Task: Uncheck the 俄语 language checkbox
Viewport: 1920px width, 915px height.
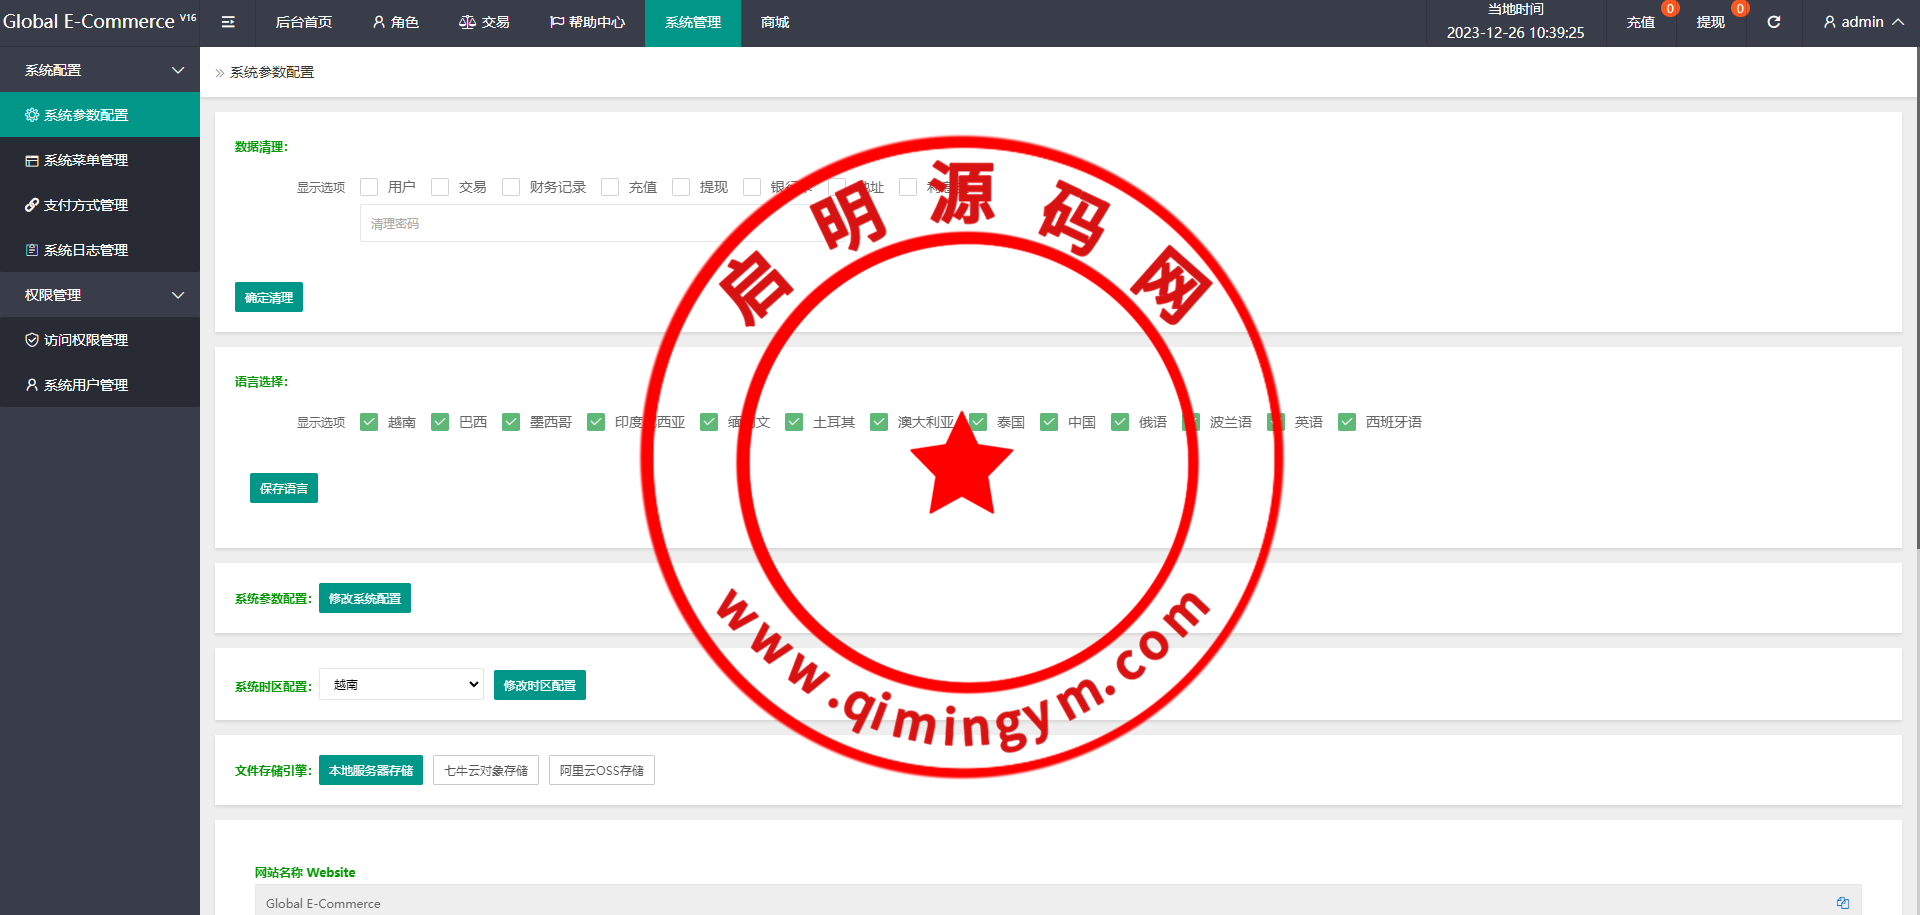Action: pyautogui.click(x=1120, y=422)
